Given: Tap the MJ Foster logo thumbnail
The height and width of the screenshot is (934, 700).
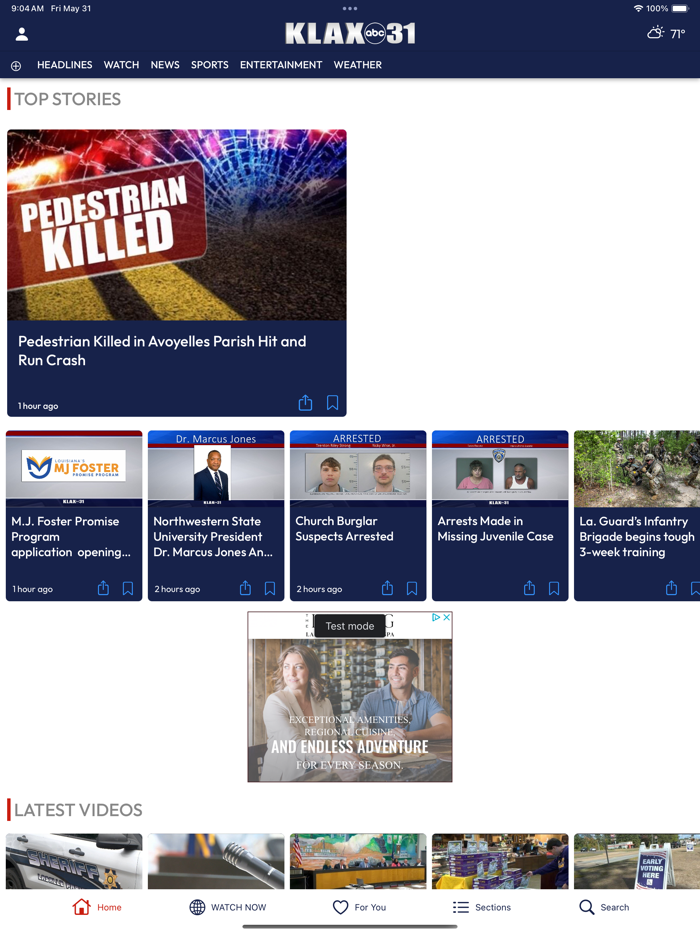Looking at the screenshot, I should click(74, 468).
